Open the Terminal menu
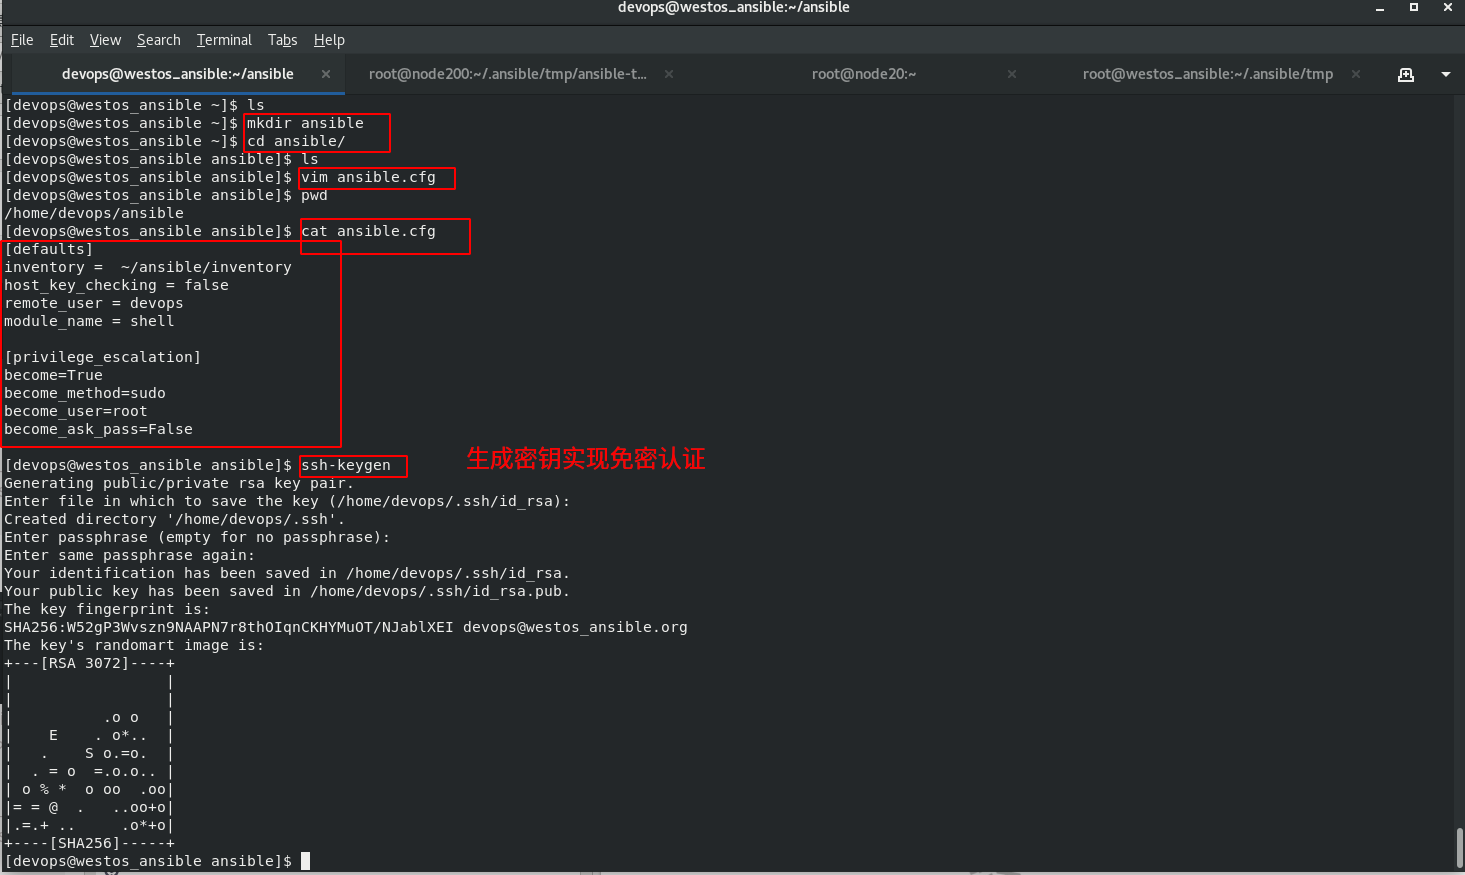 pos(224,40)
